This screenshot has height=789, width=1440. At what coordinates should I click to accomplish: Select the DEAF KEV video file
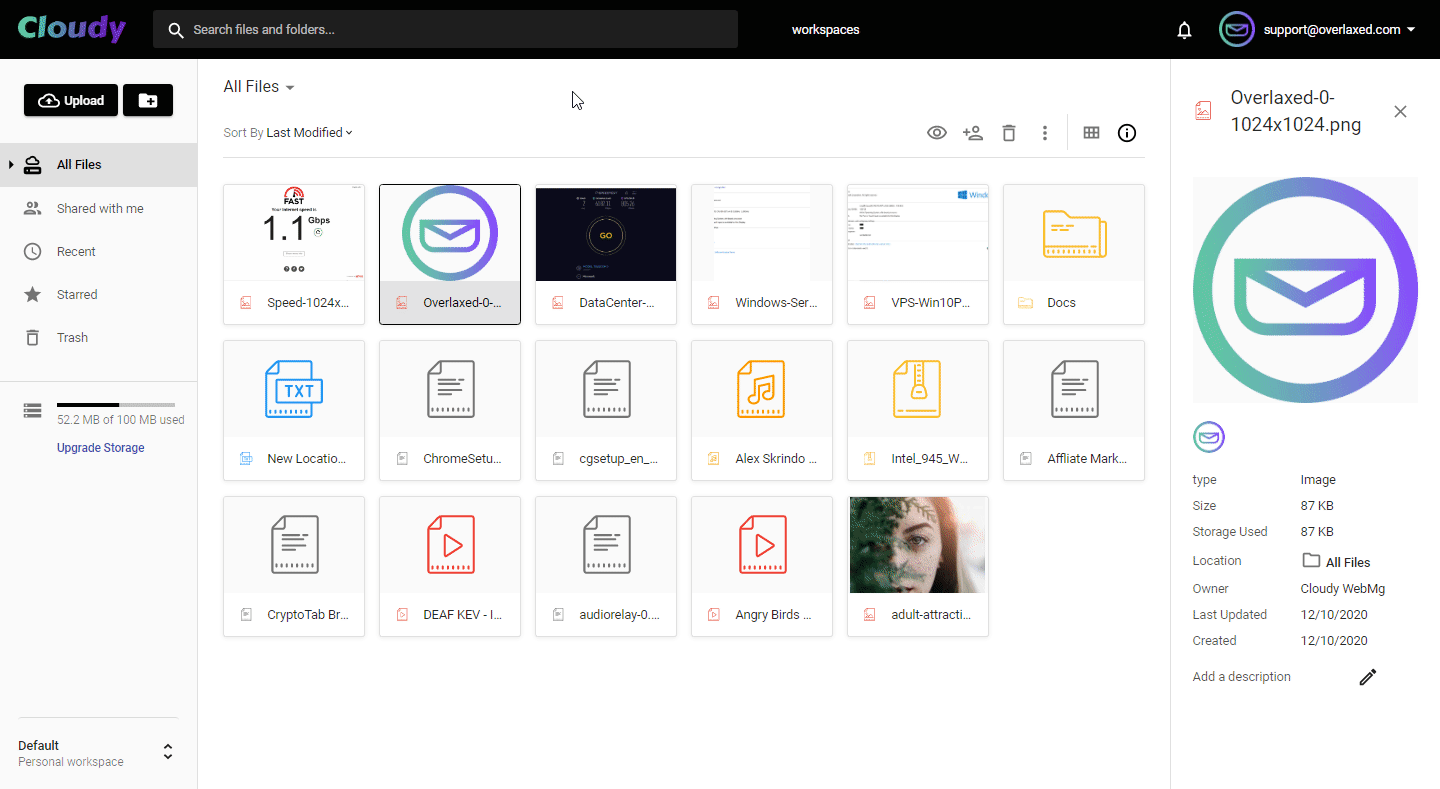click(x=450, y=566)
